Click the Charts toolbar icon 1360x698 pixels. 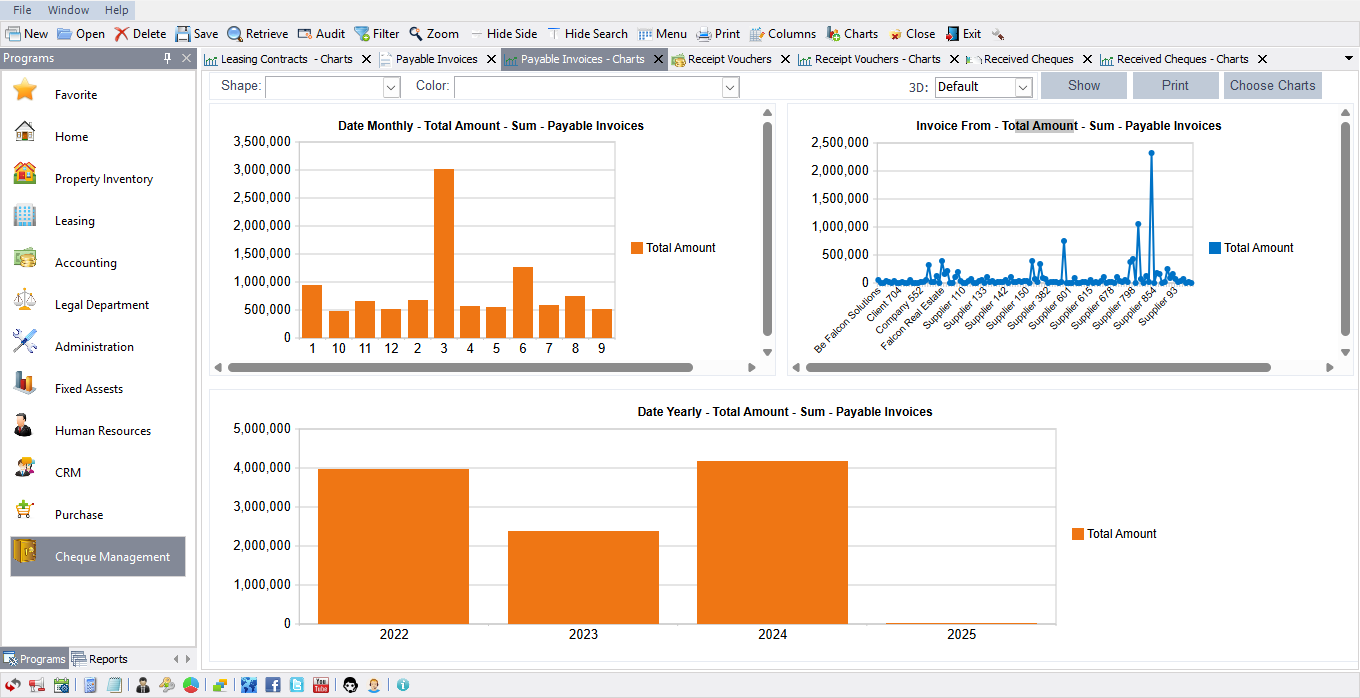point(852,33)
